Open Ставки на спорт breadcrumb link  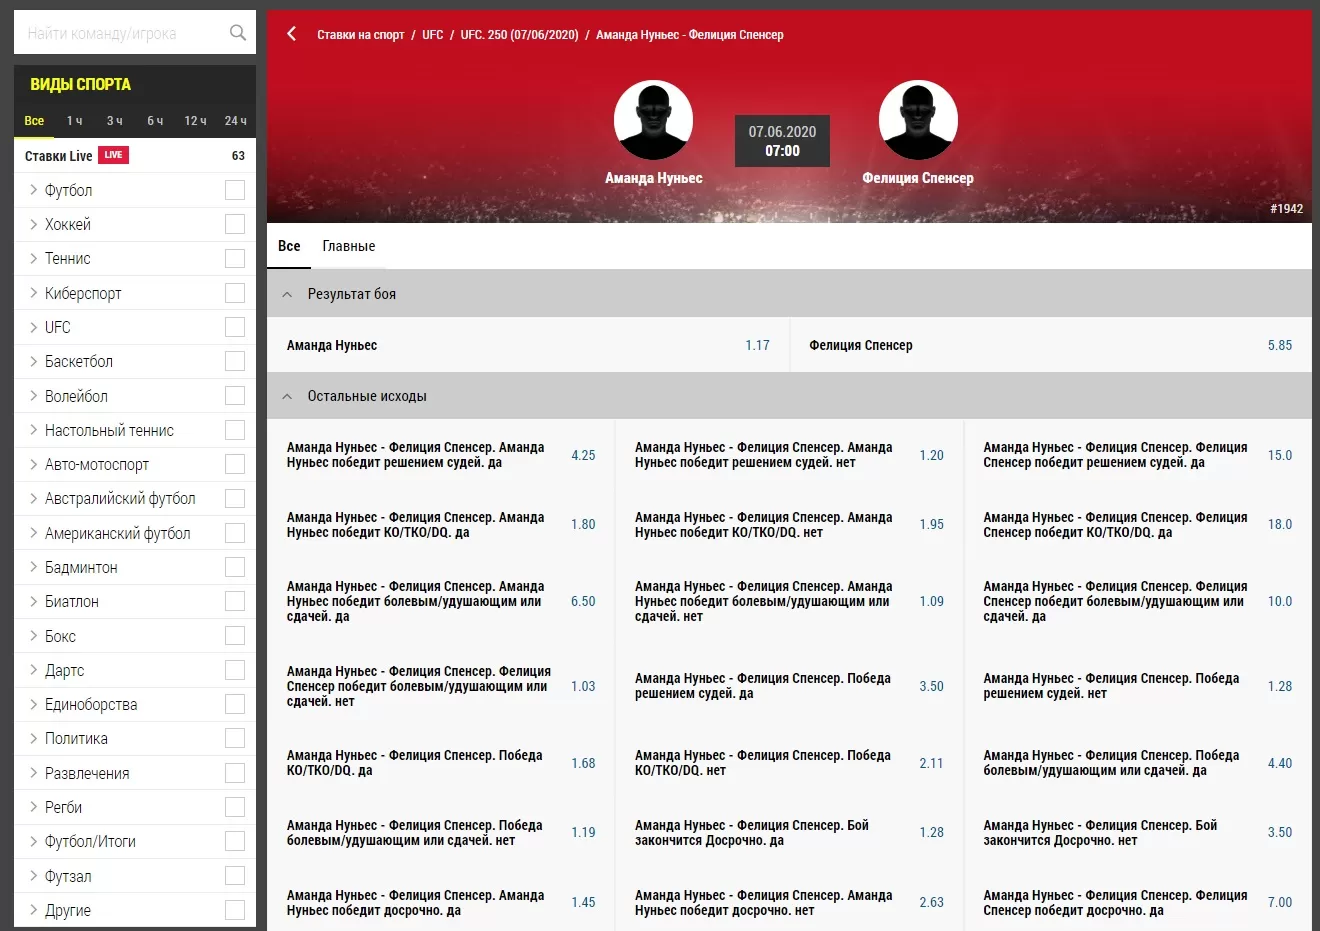(x=360, y=35)
